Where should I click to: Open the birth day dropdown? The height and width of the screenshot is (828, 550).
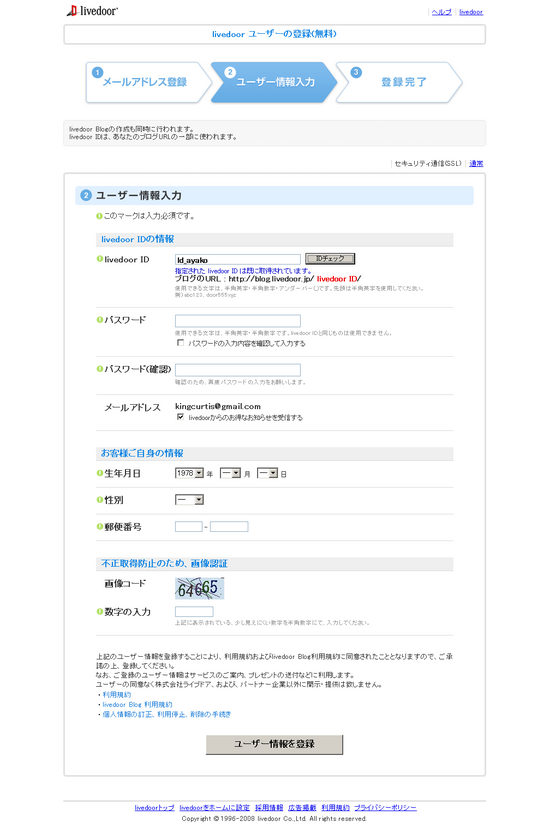(267, 473)
